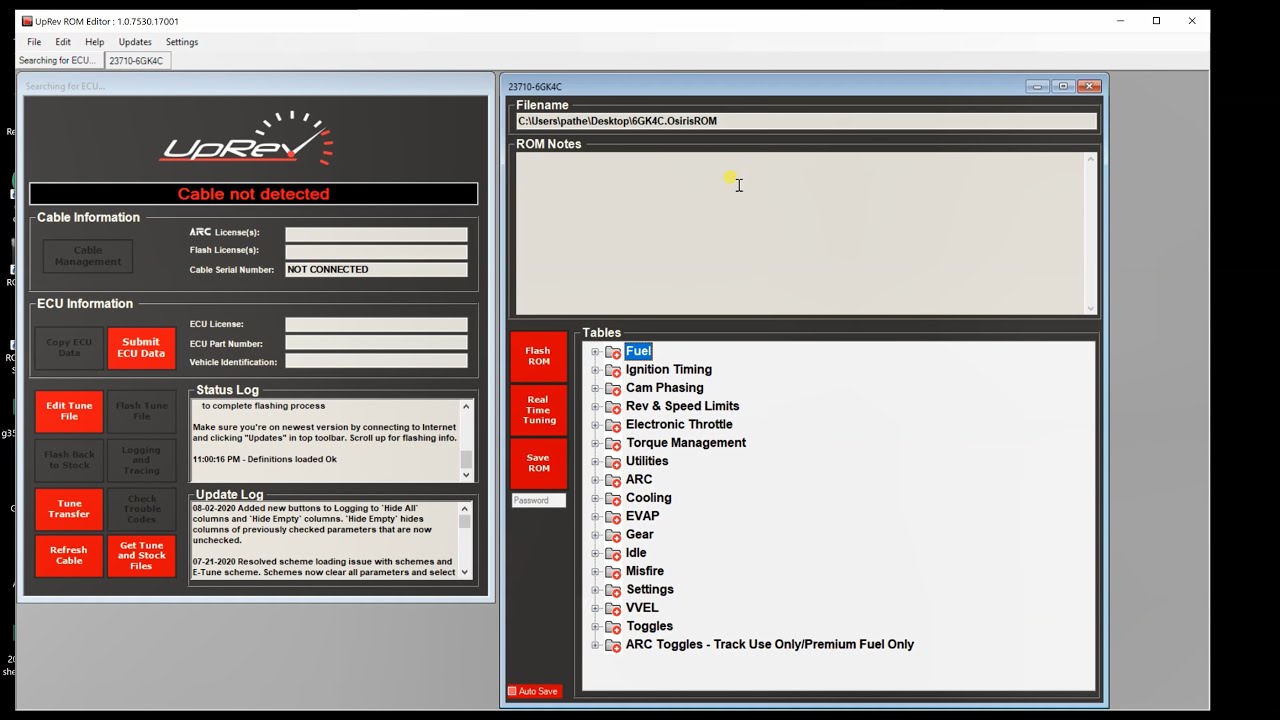Viewport: 1280px width, 720px height.
Task: Open the Settings menu
Action: pyautogui.click(x=182, y=42)
